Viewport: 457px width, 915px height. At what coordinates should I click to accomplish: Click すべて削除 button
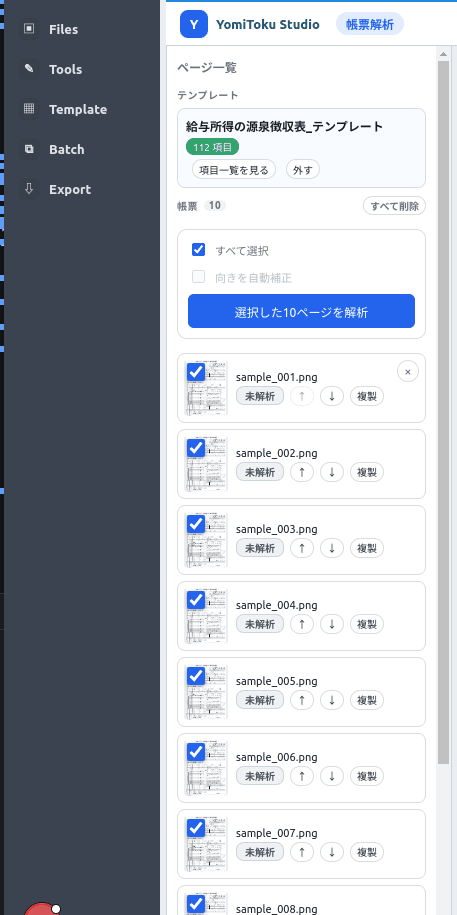point(394,206)
